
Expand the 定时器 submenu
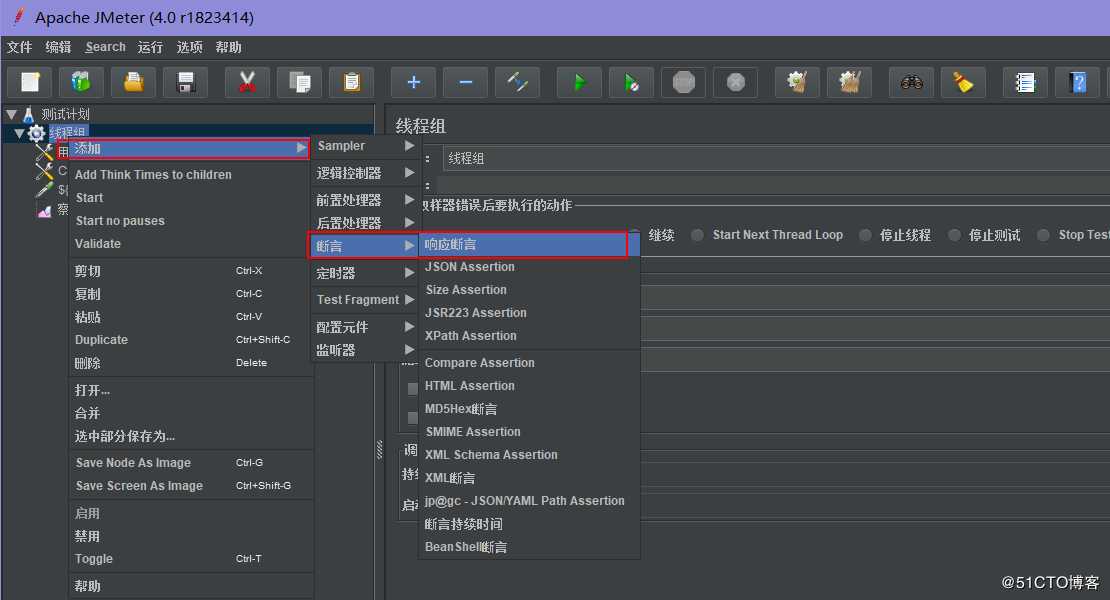365,272
